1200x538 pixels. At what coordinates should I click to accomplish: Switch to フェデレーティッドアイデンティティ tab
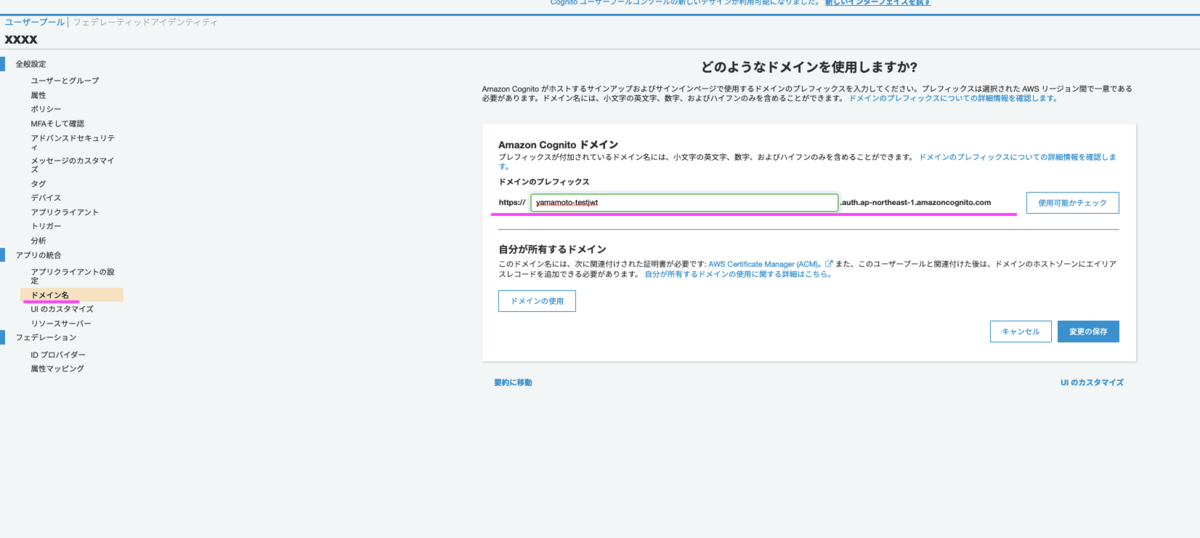click(x=144, y=21)
